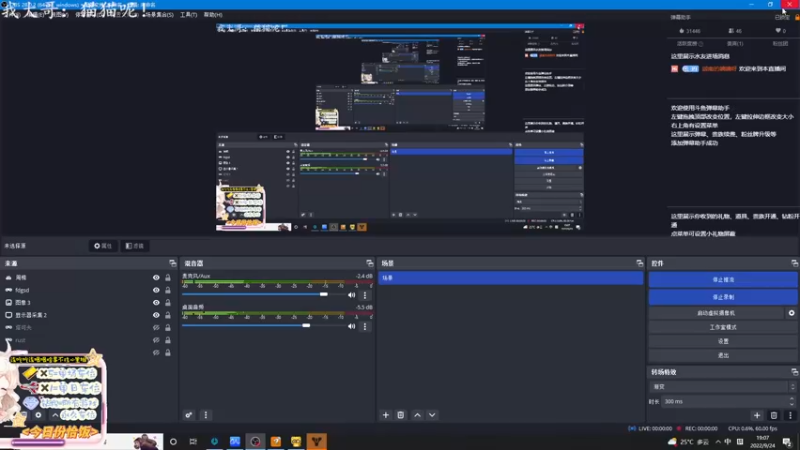The image size is (800, 450).
Task: Open the weather widget showing 25°C
Action: click(x=689, y=442)
